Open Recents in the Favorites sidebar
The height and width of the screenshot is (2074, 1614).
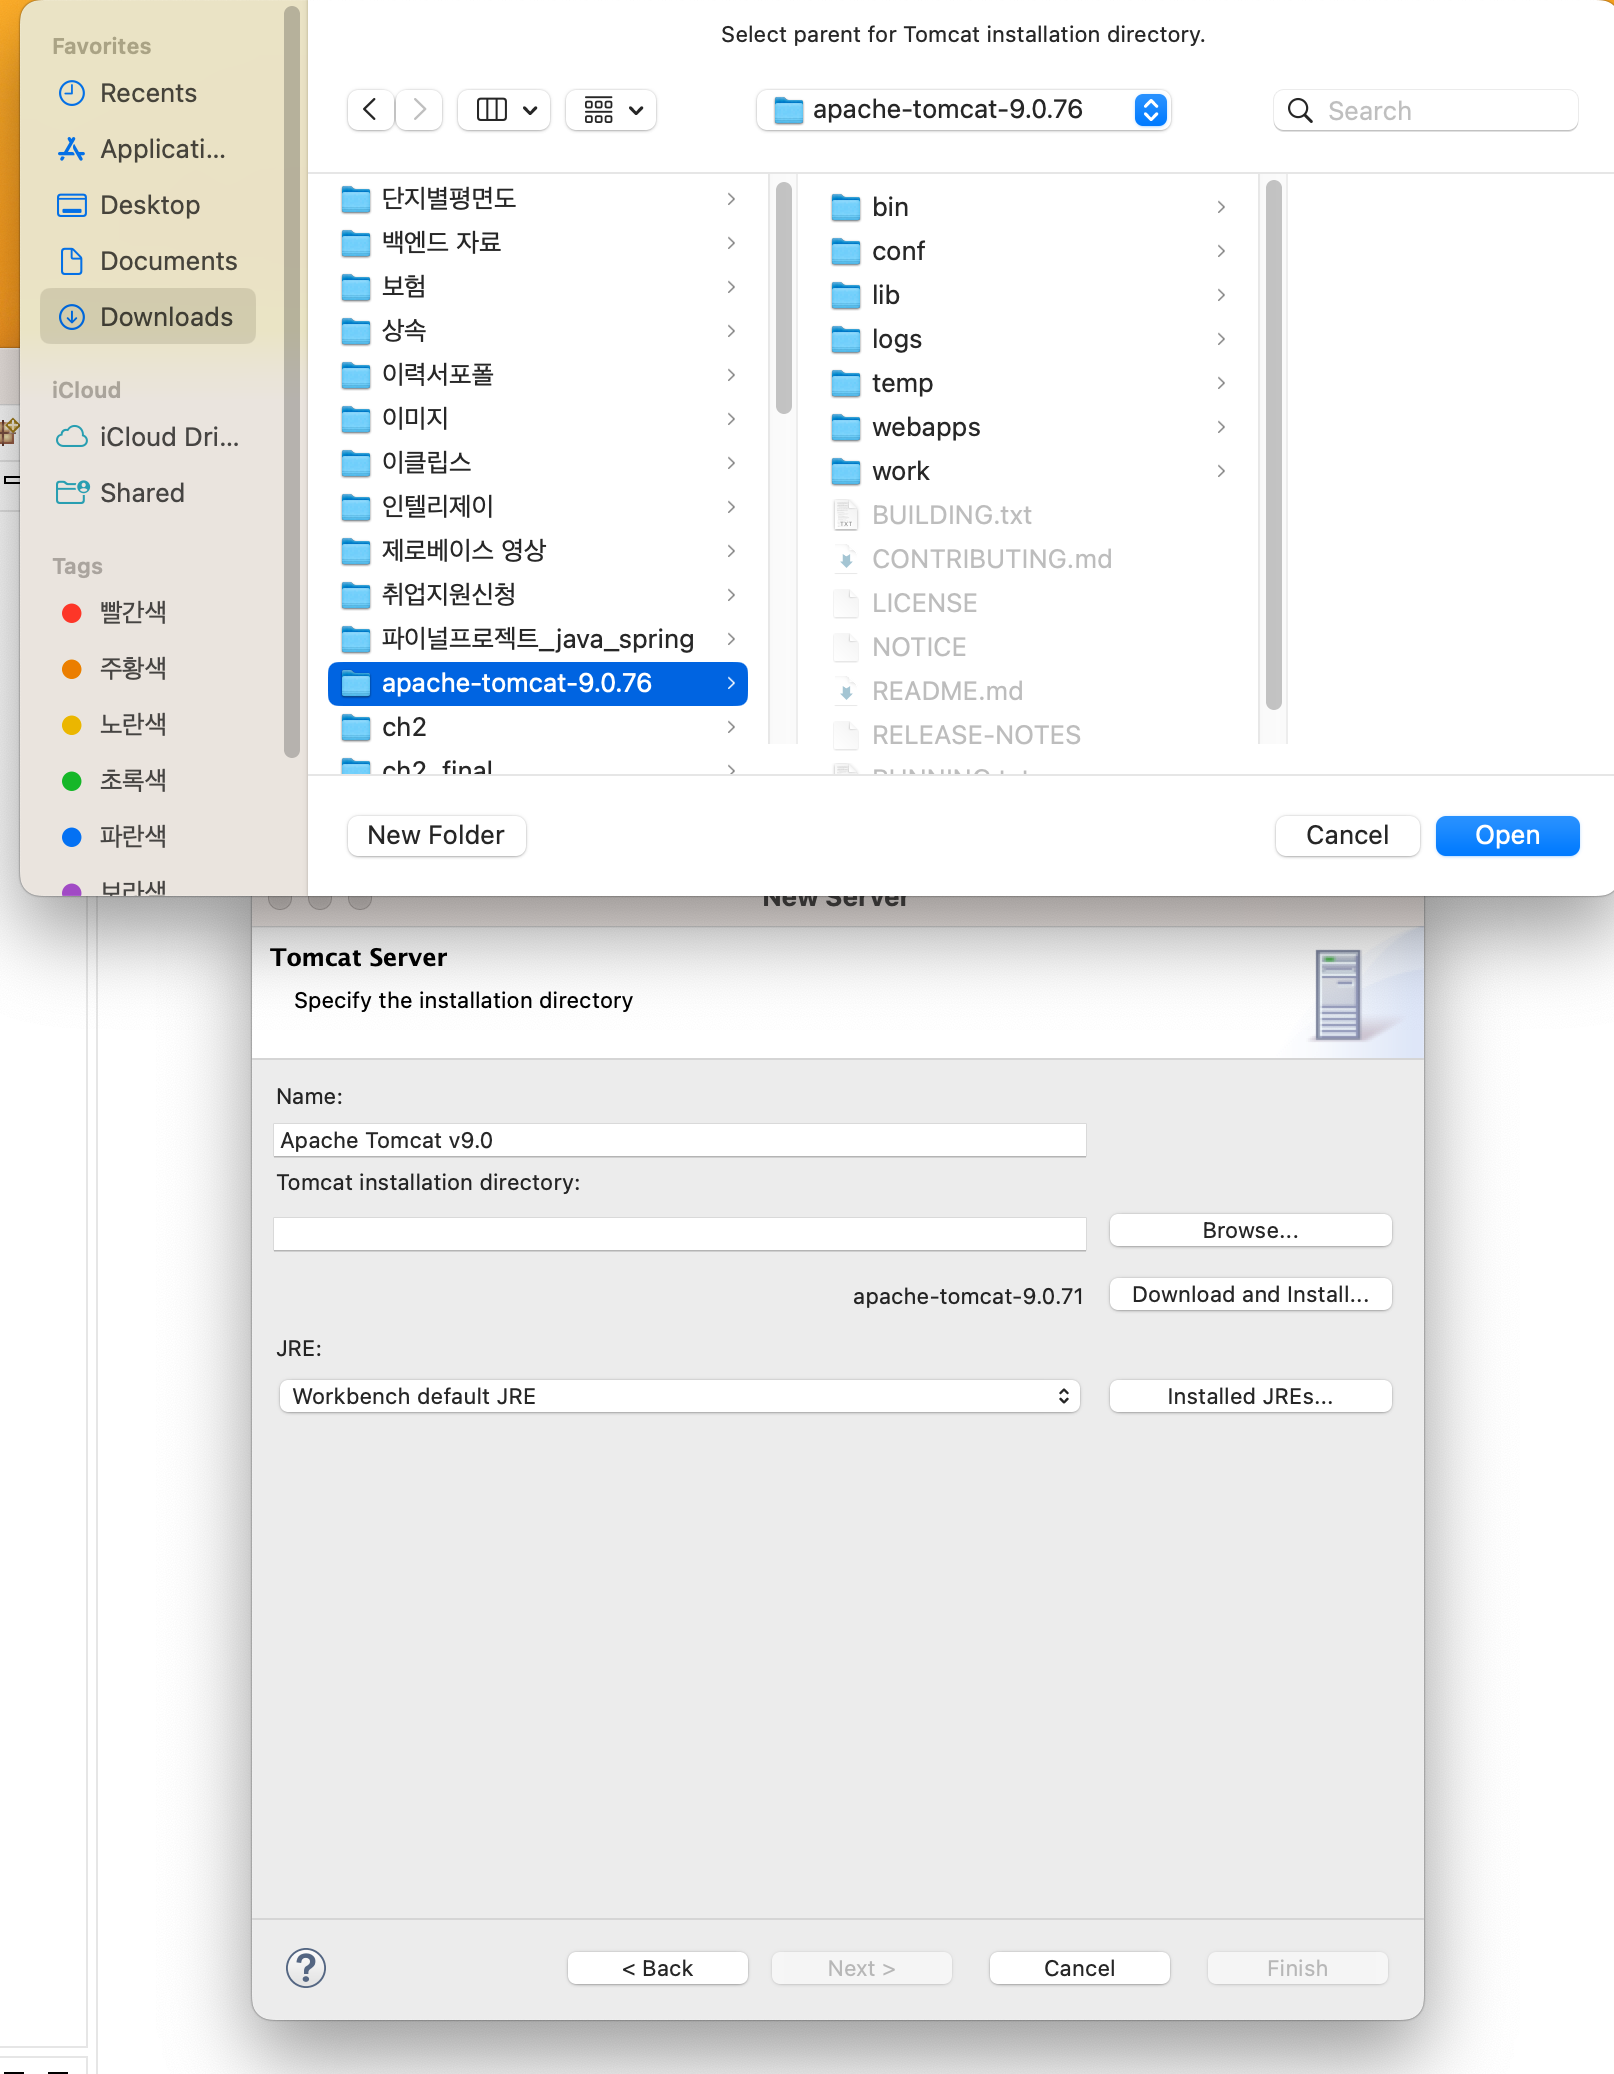click(148, 93)
